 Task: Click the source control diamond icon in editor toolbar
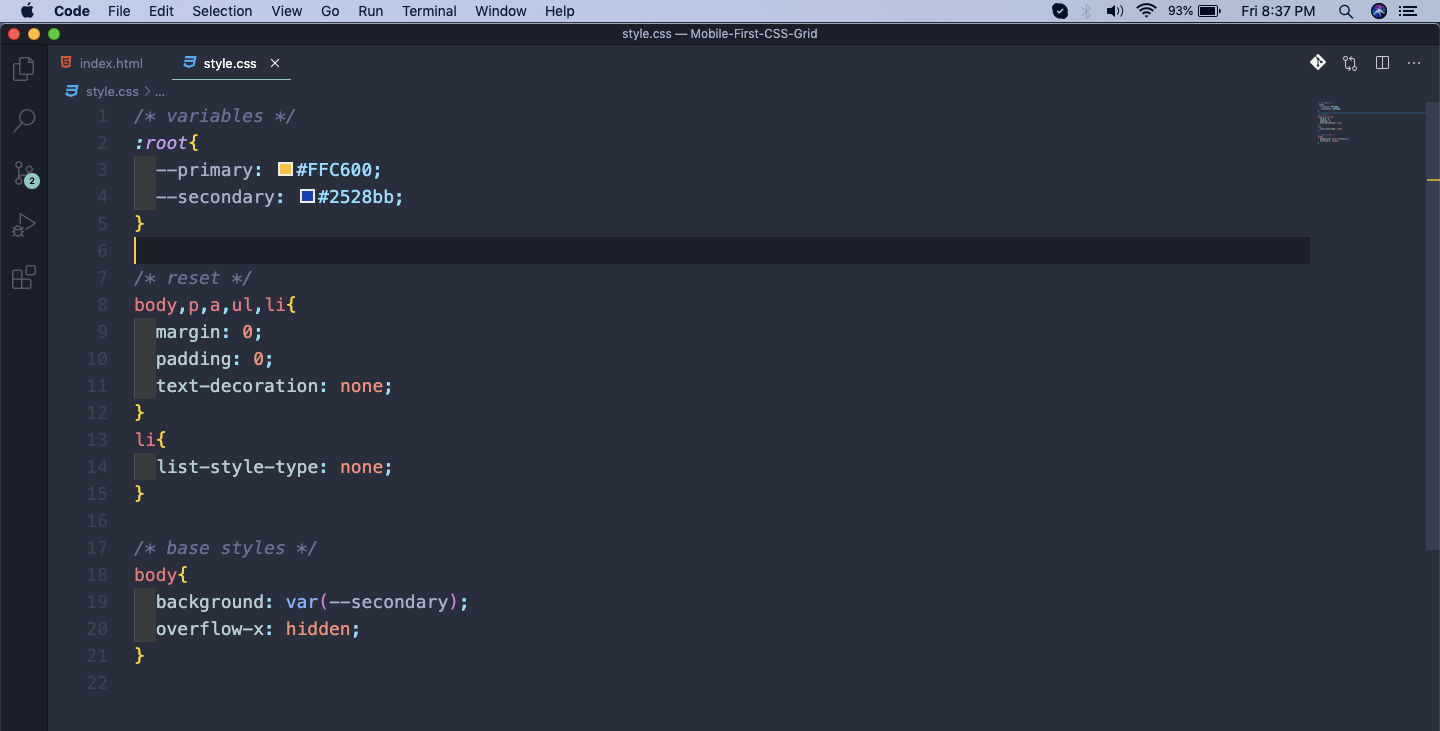tap(1318, 63)
